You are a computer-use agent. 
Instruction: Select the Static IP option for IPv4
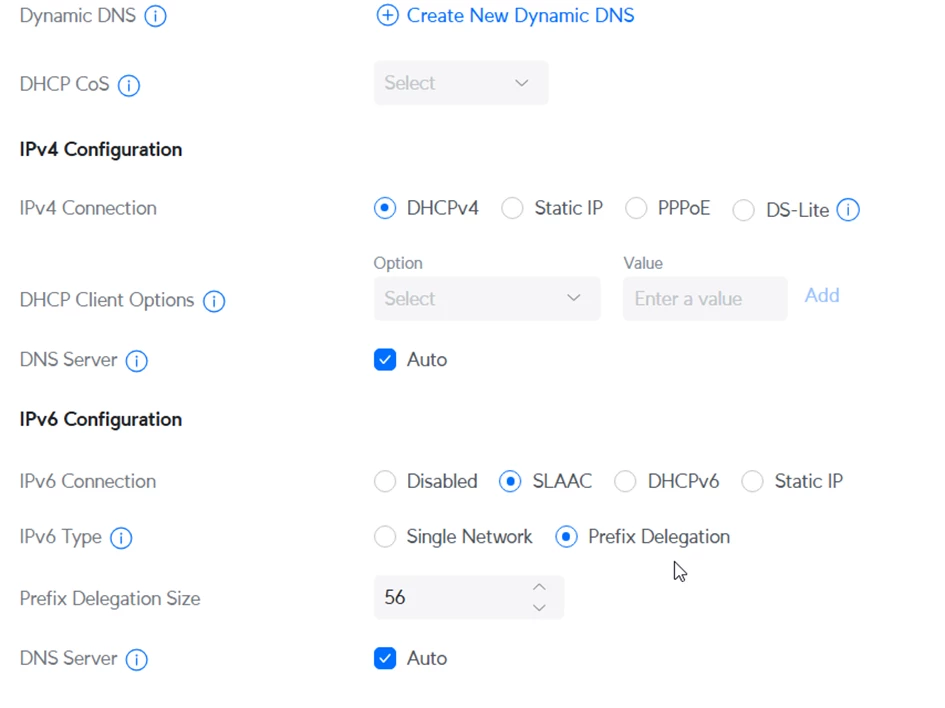(x=512, y=209)
